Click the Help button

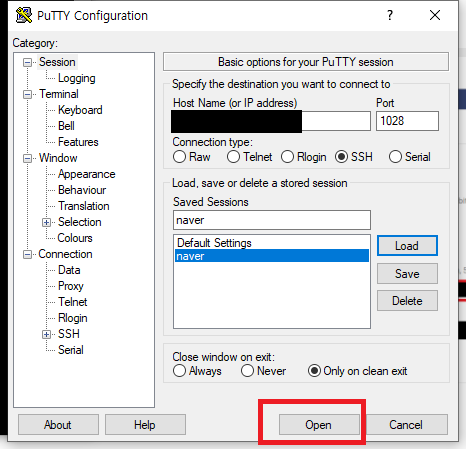coord(145,425)
